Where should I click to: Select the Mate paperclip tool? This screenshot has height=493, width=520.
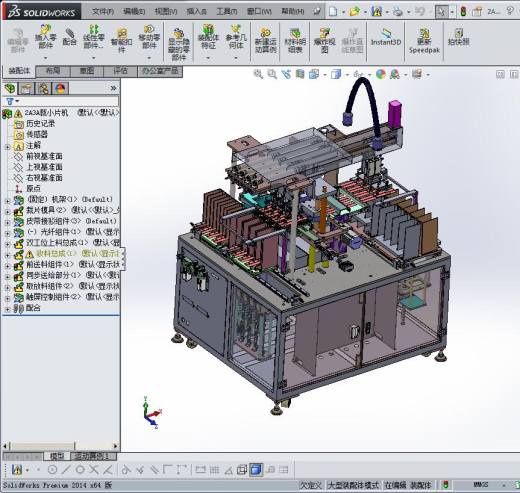(x=70, y=37)
